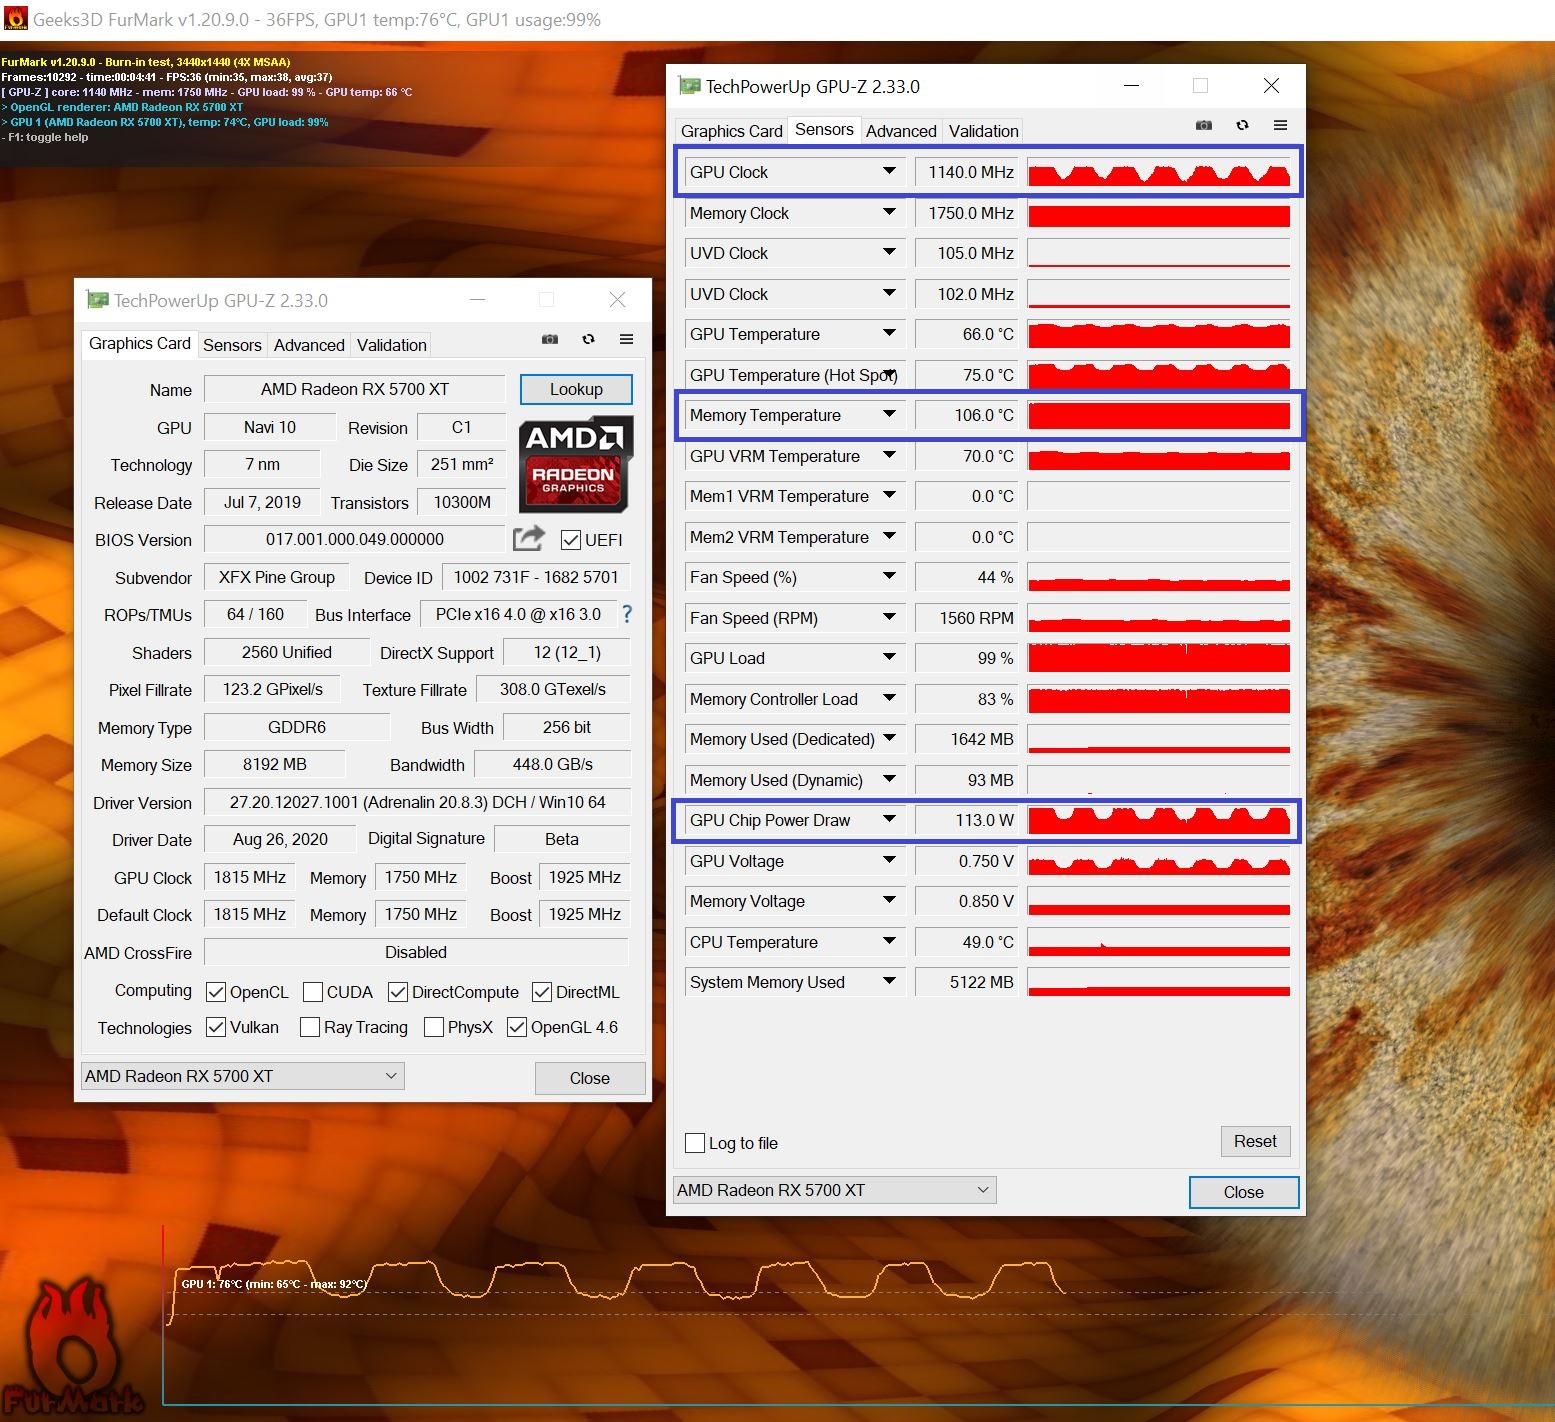1555x1422 pixels.
Task: Open hamburger menu in Sensors window
Action: 1280,126
